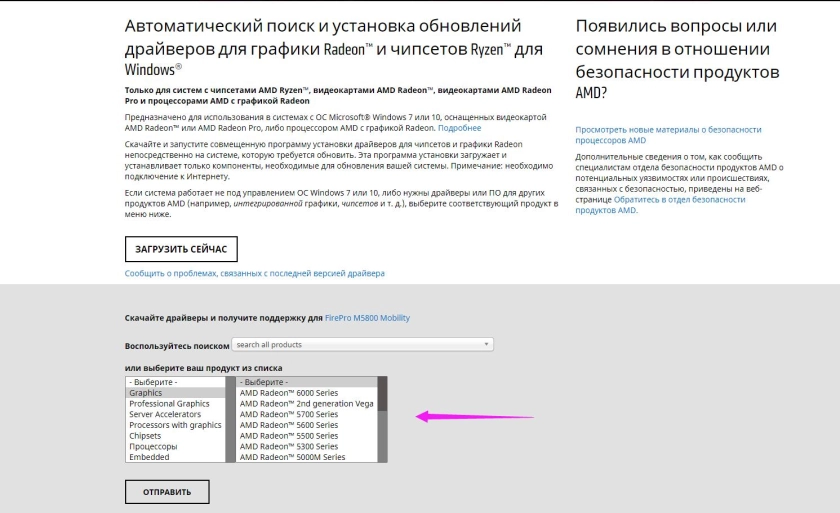Screen dimensions: 840x513
Task: Select AMD Radeon 5600 Series
Action: (307, 425)
